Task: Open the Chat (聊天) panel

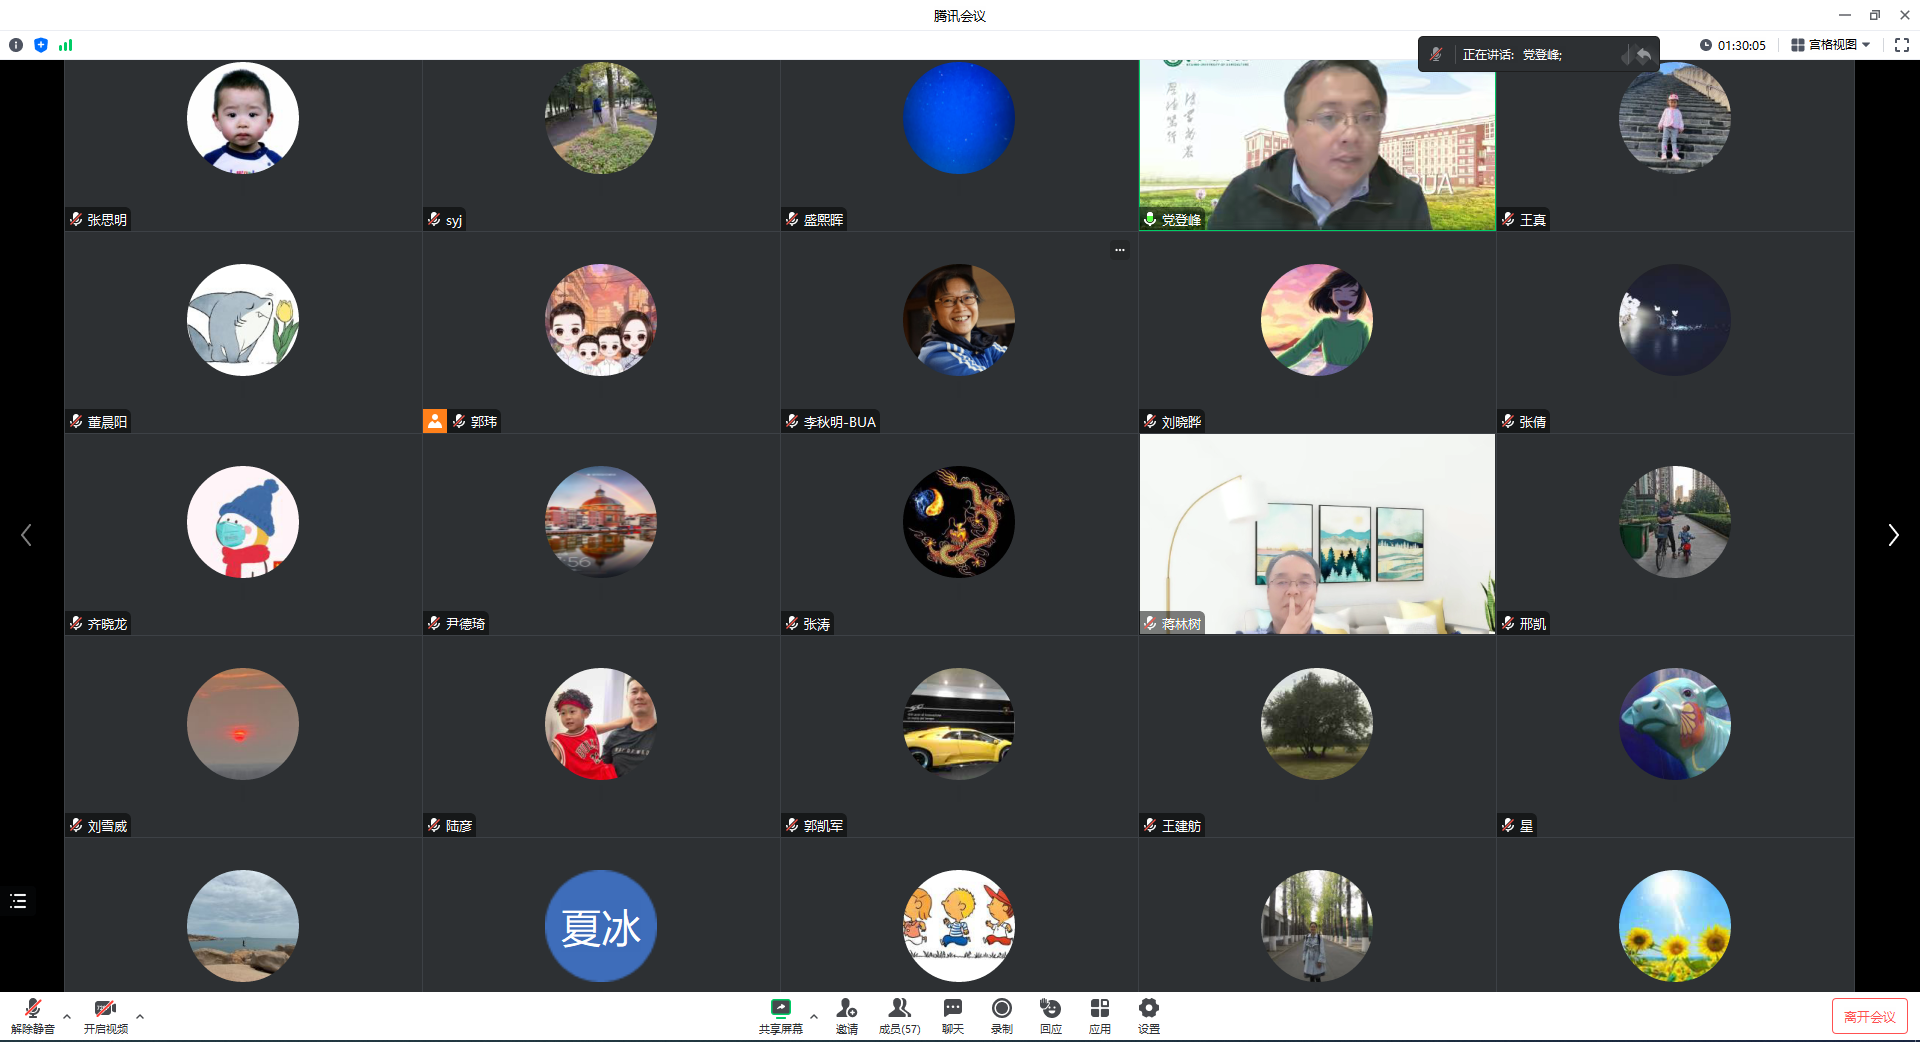Action: pyautogui.click(x=952, y=1015)
